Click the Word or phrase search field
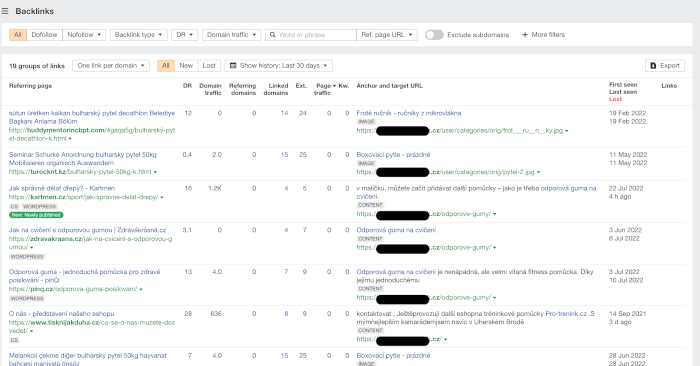This screenshot has height=366, width=700. (316, 35)
